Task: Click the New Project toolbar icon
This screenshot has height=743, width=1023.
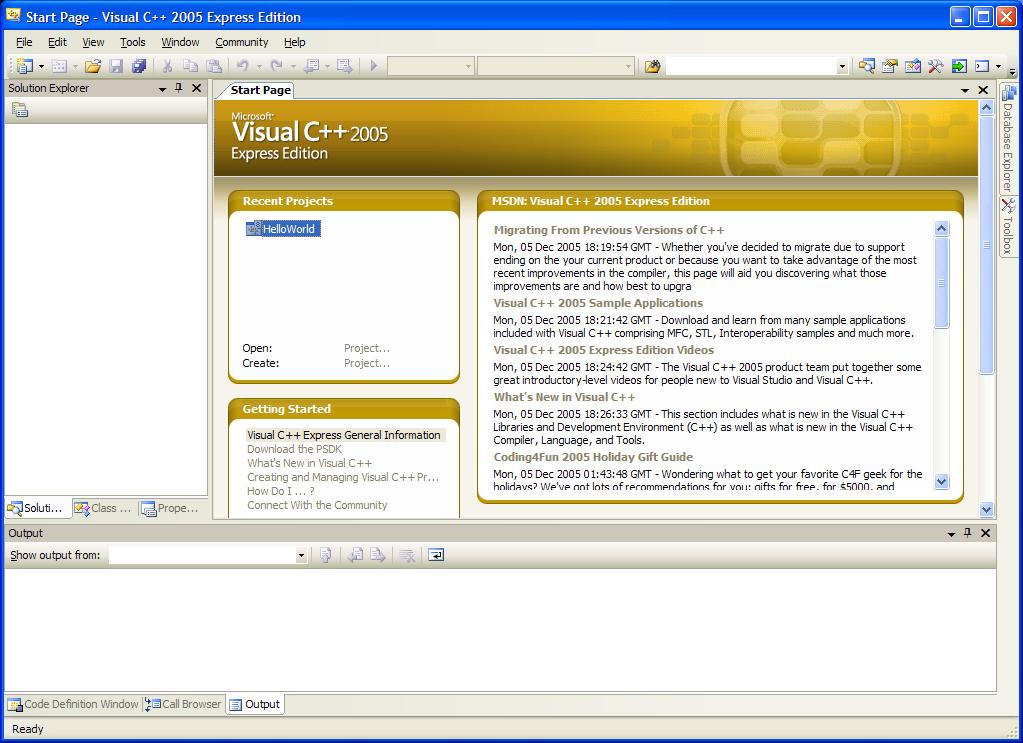Action: click(25, 66)
